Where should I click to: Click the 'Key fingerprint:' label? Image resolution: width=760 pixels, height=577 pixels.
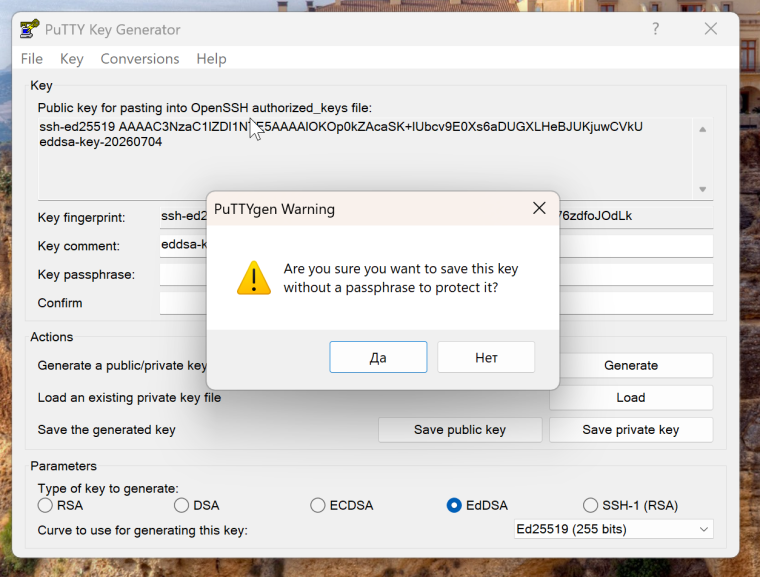coord(81,218)
